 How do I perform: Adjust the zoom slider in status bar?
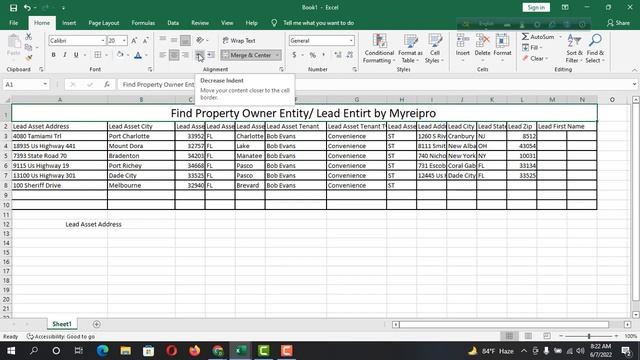coord(589,336)
